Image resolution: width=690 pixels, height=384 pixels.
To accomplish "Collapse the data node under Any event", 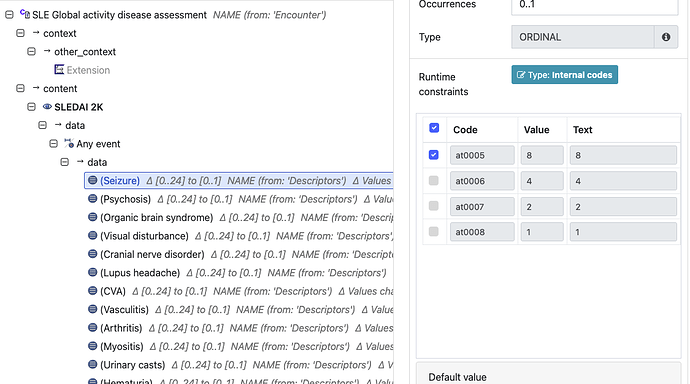I will coord(64,162).
